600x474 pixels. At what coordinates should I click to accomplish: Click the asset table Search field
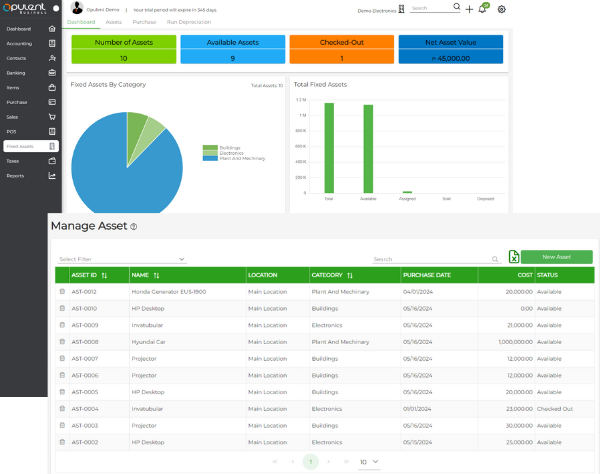(430, 259)
